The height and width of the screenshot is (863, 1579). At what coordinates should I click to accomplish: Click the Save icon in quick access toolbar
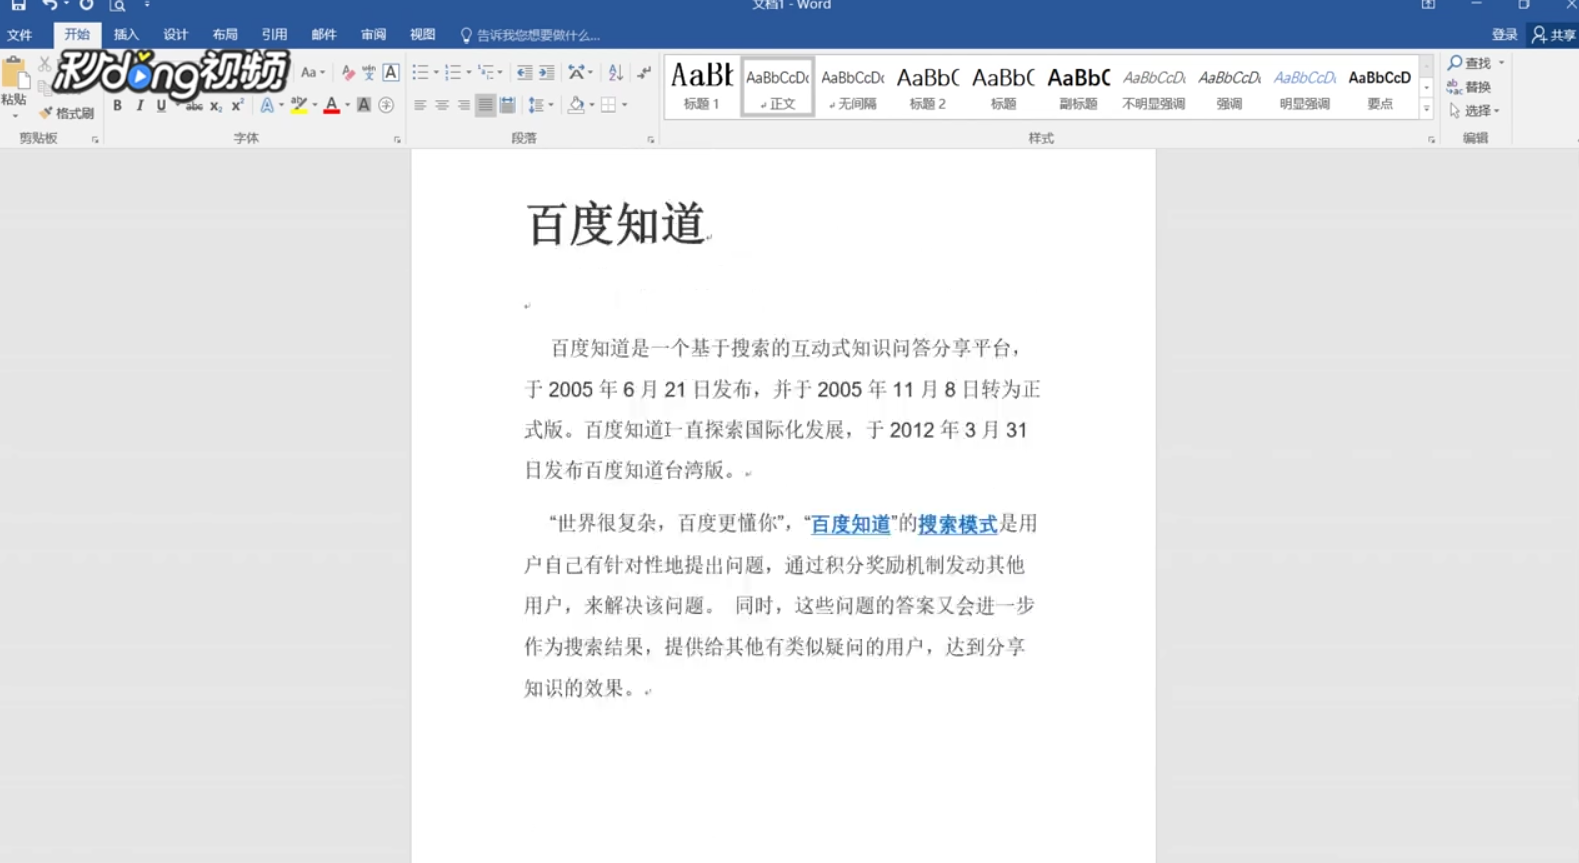click(18, 5)
